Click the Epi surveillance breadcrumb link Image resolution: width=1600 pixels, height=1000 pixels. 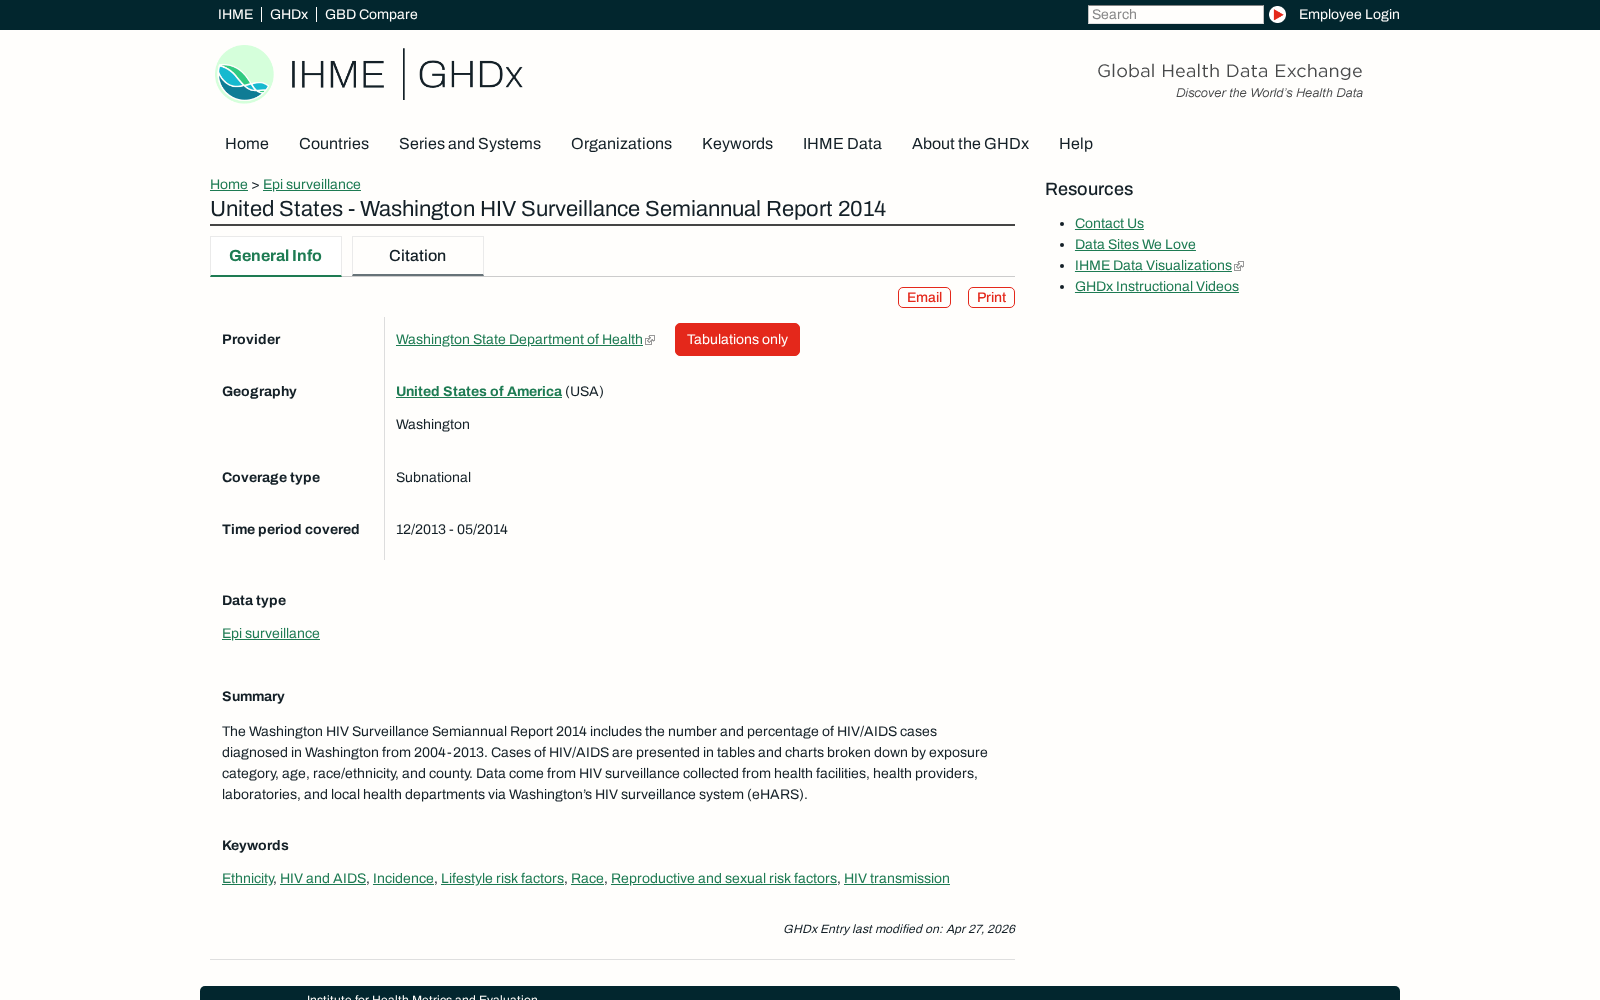(312, 185)
